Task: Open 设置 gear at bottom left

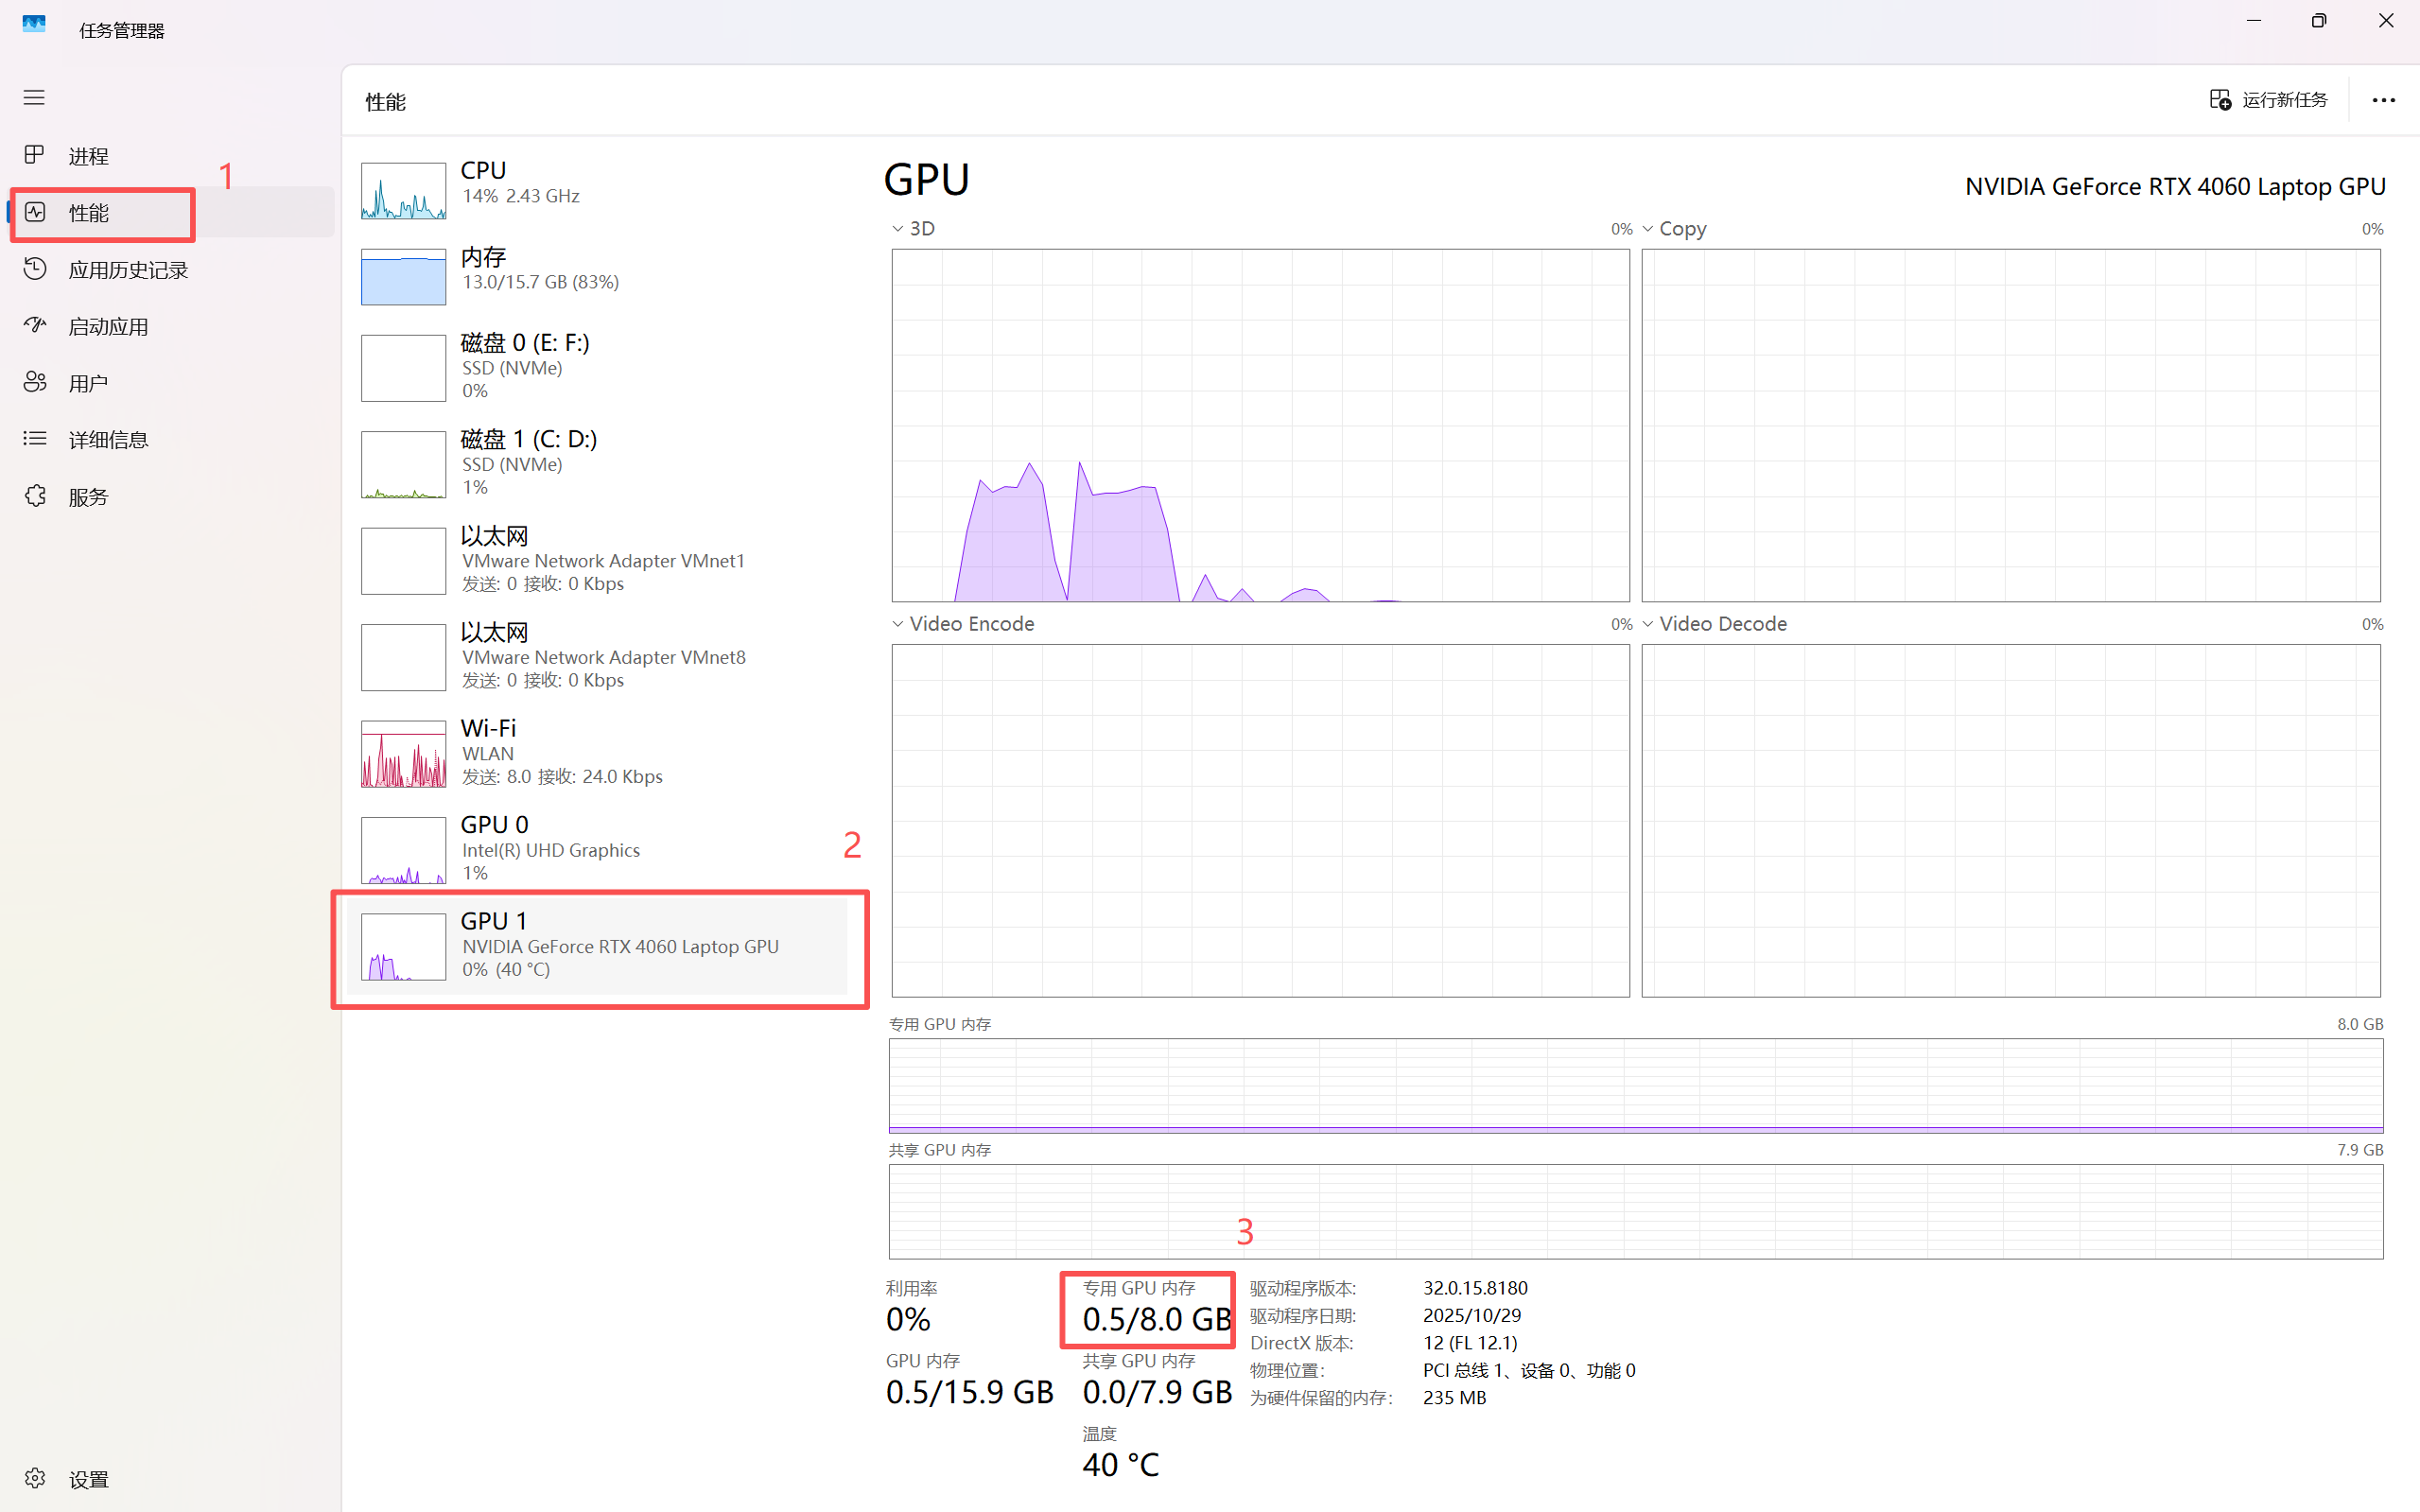Action: coord(35,1478)
